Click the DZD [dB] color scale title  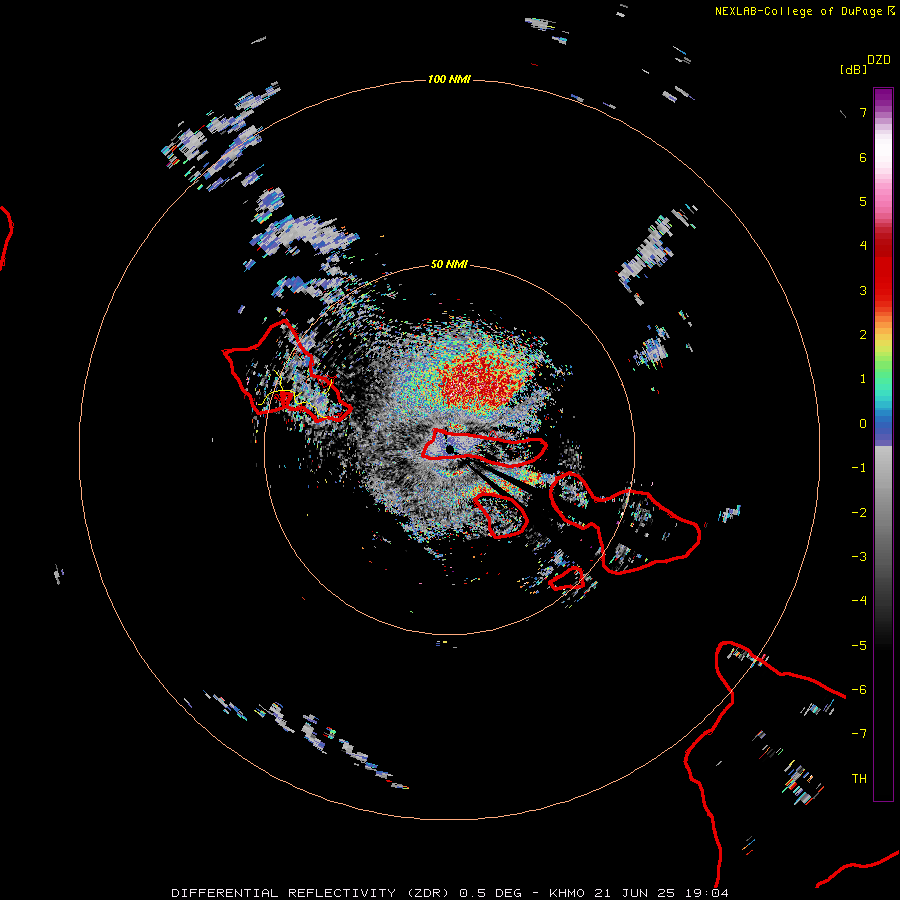point(866,64)
